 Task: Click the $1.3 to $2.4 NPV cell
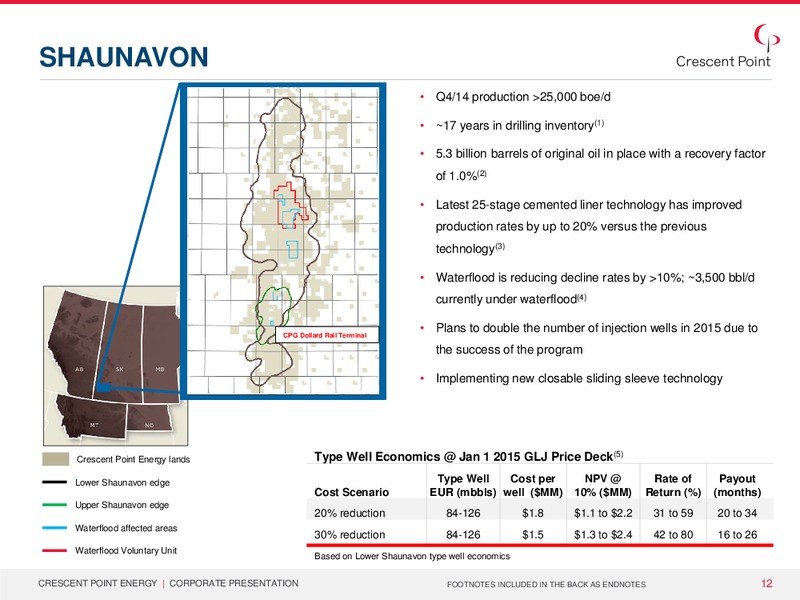(603, 535)
